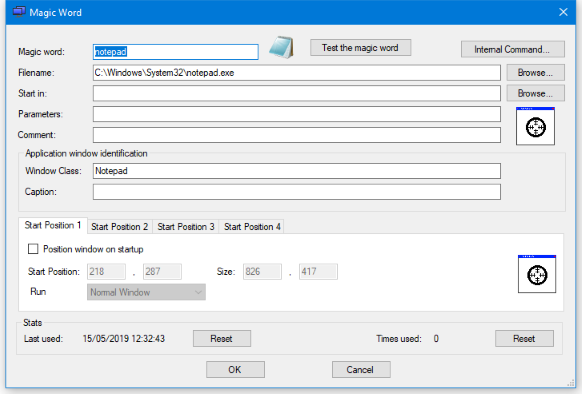Viewport: 582px width, 394px height.
Task: Click the Start in input field
Action: click(297, 93)
